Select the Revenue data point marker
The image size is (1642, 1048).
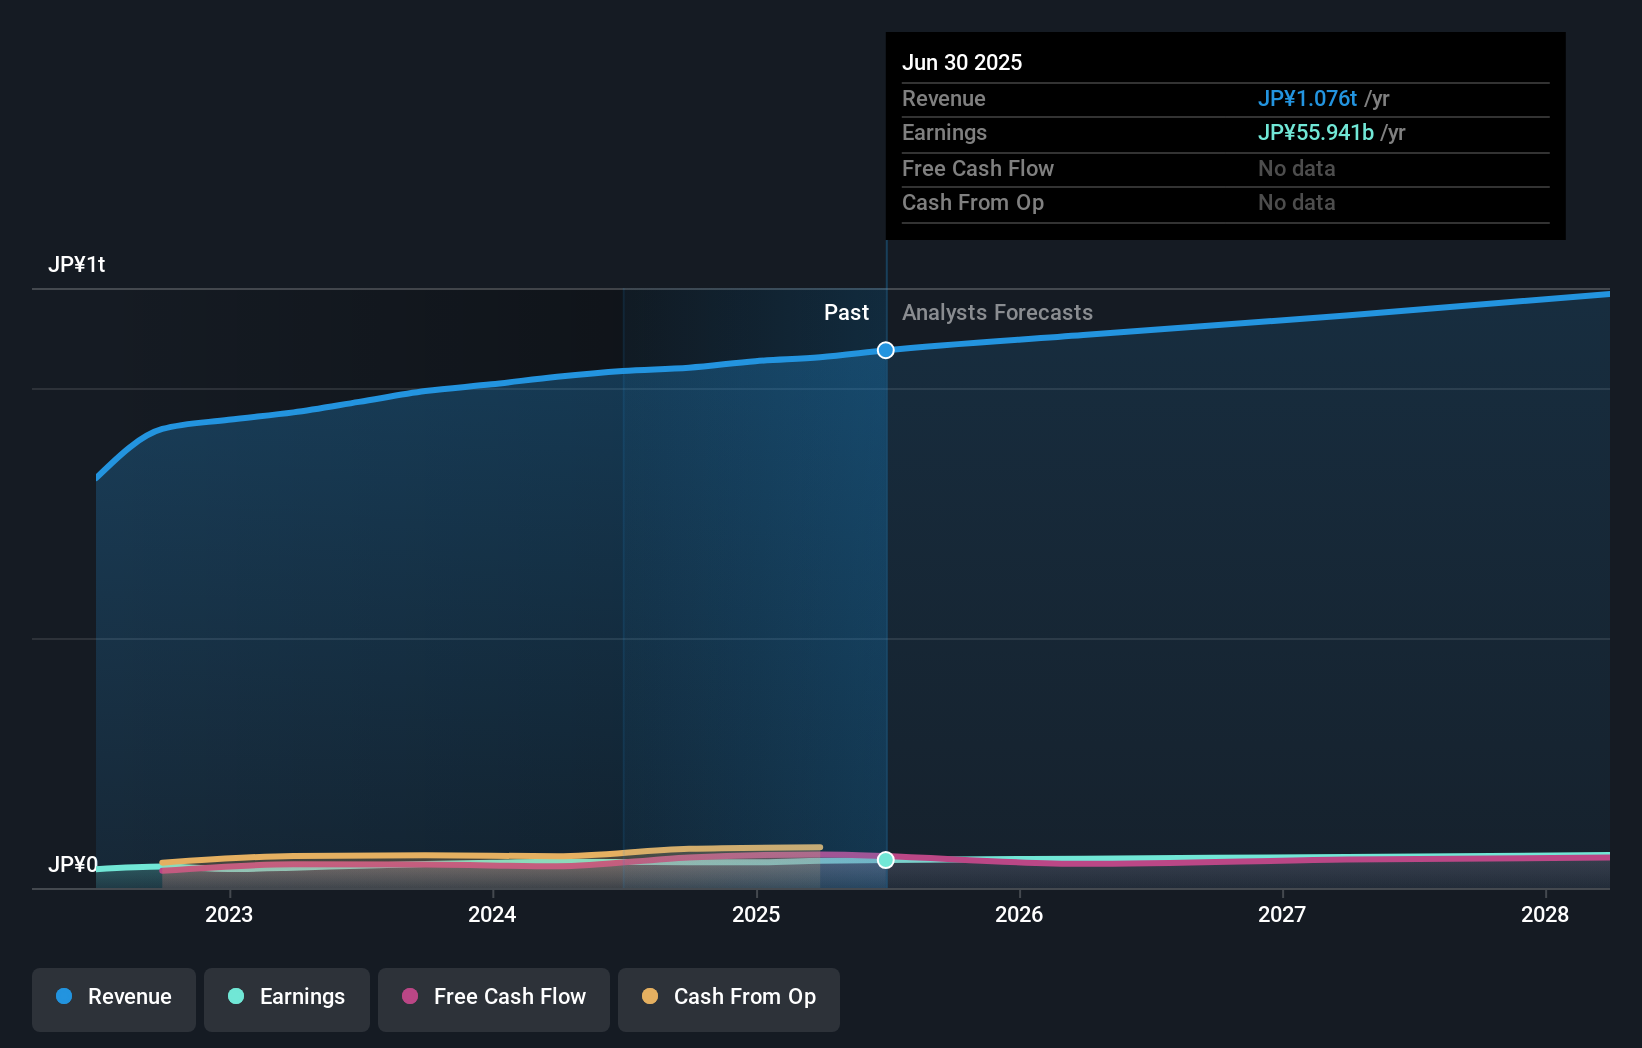pyautogui.click(x=885, y=350)
